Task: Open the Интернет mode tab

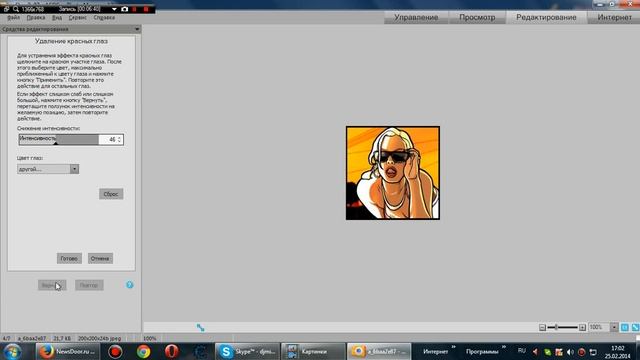Action: pyautogui.click(x=614, y=18)
